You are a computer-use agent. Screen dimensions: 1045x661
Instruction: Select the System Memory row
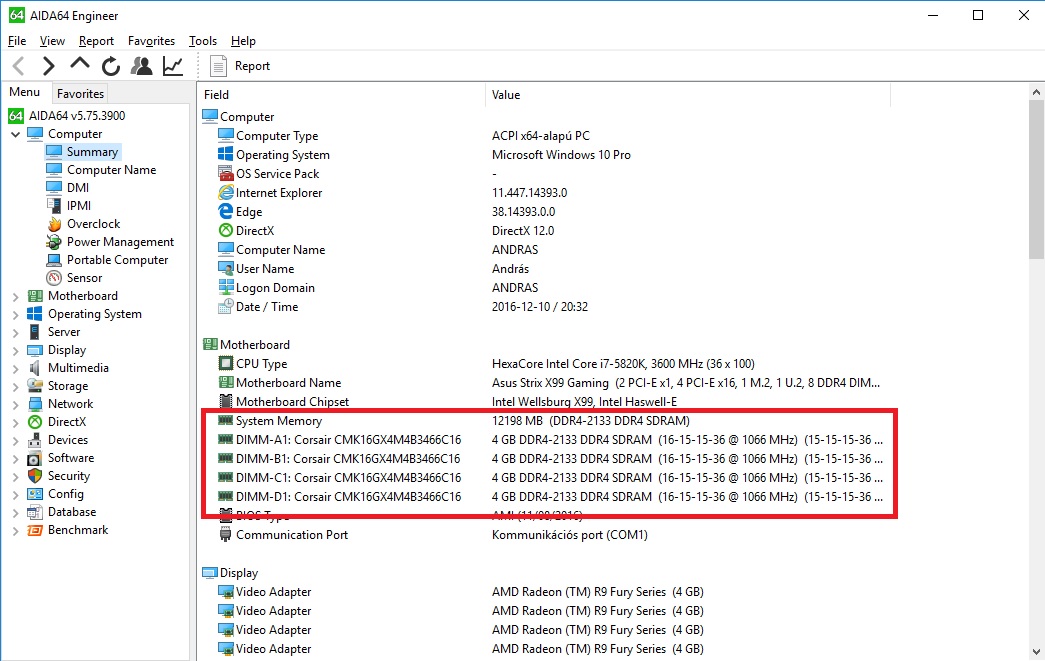tap(550, 421)
